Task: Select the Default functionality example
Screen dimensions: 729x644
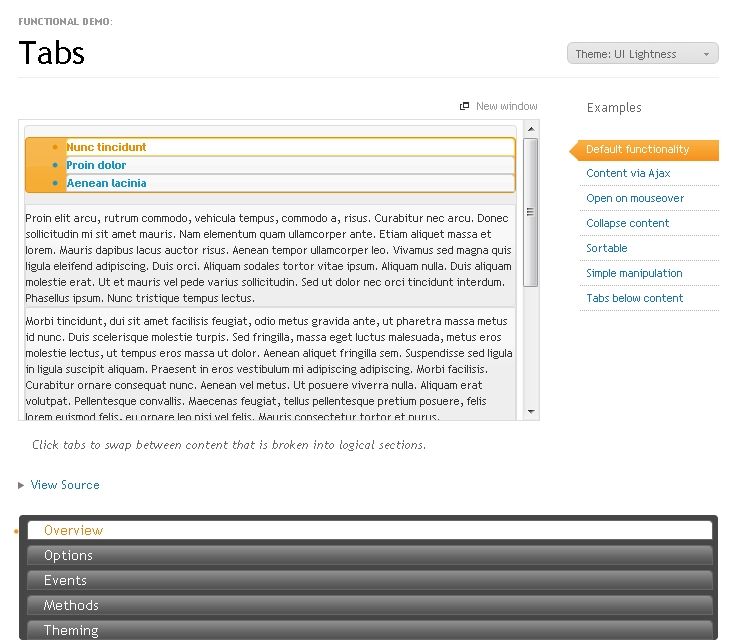Action: coord(637,149)
